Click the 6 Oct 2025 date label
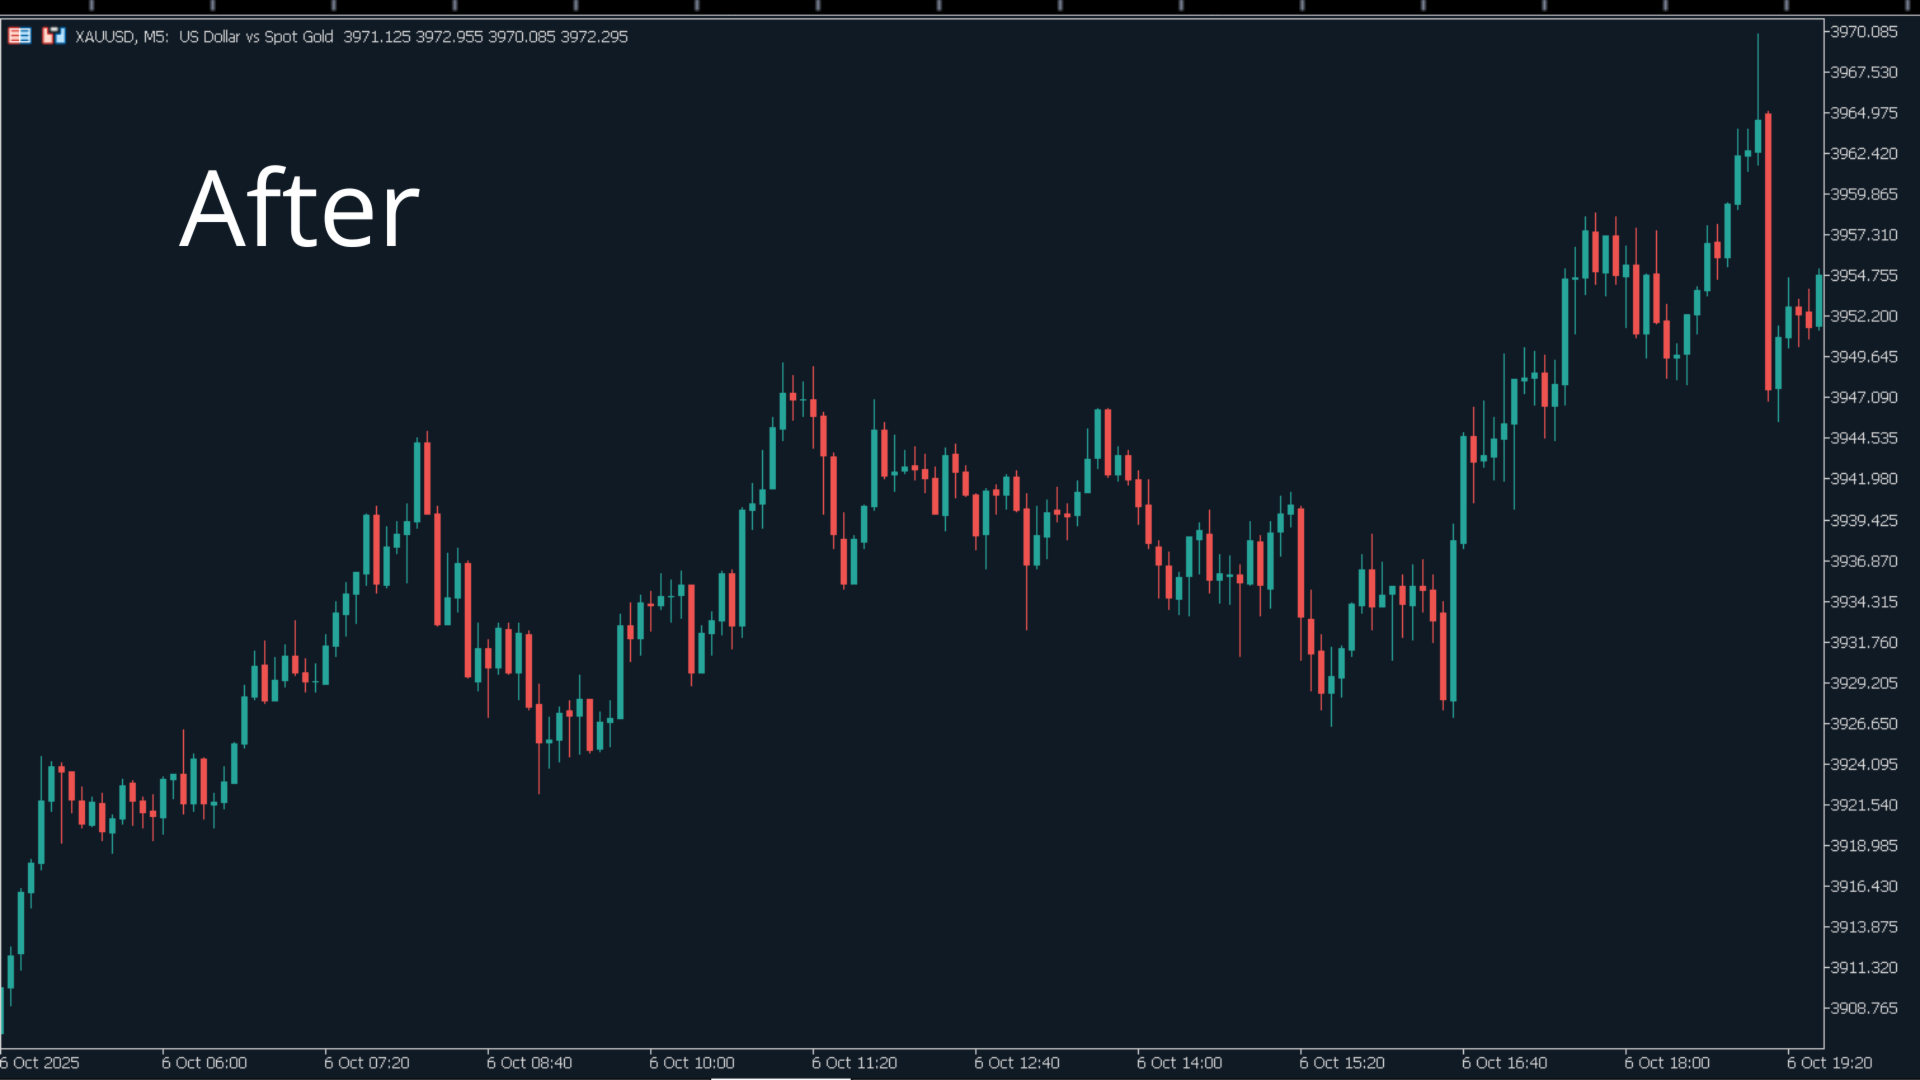The image size is (1920, 1080). tap(40, 1063)
